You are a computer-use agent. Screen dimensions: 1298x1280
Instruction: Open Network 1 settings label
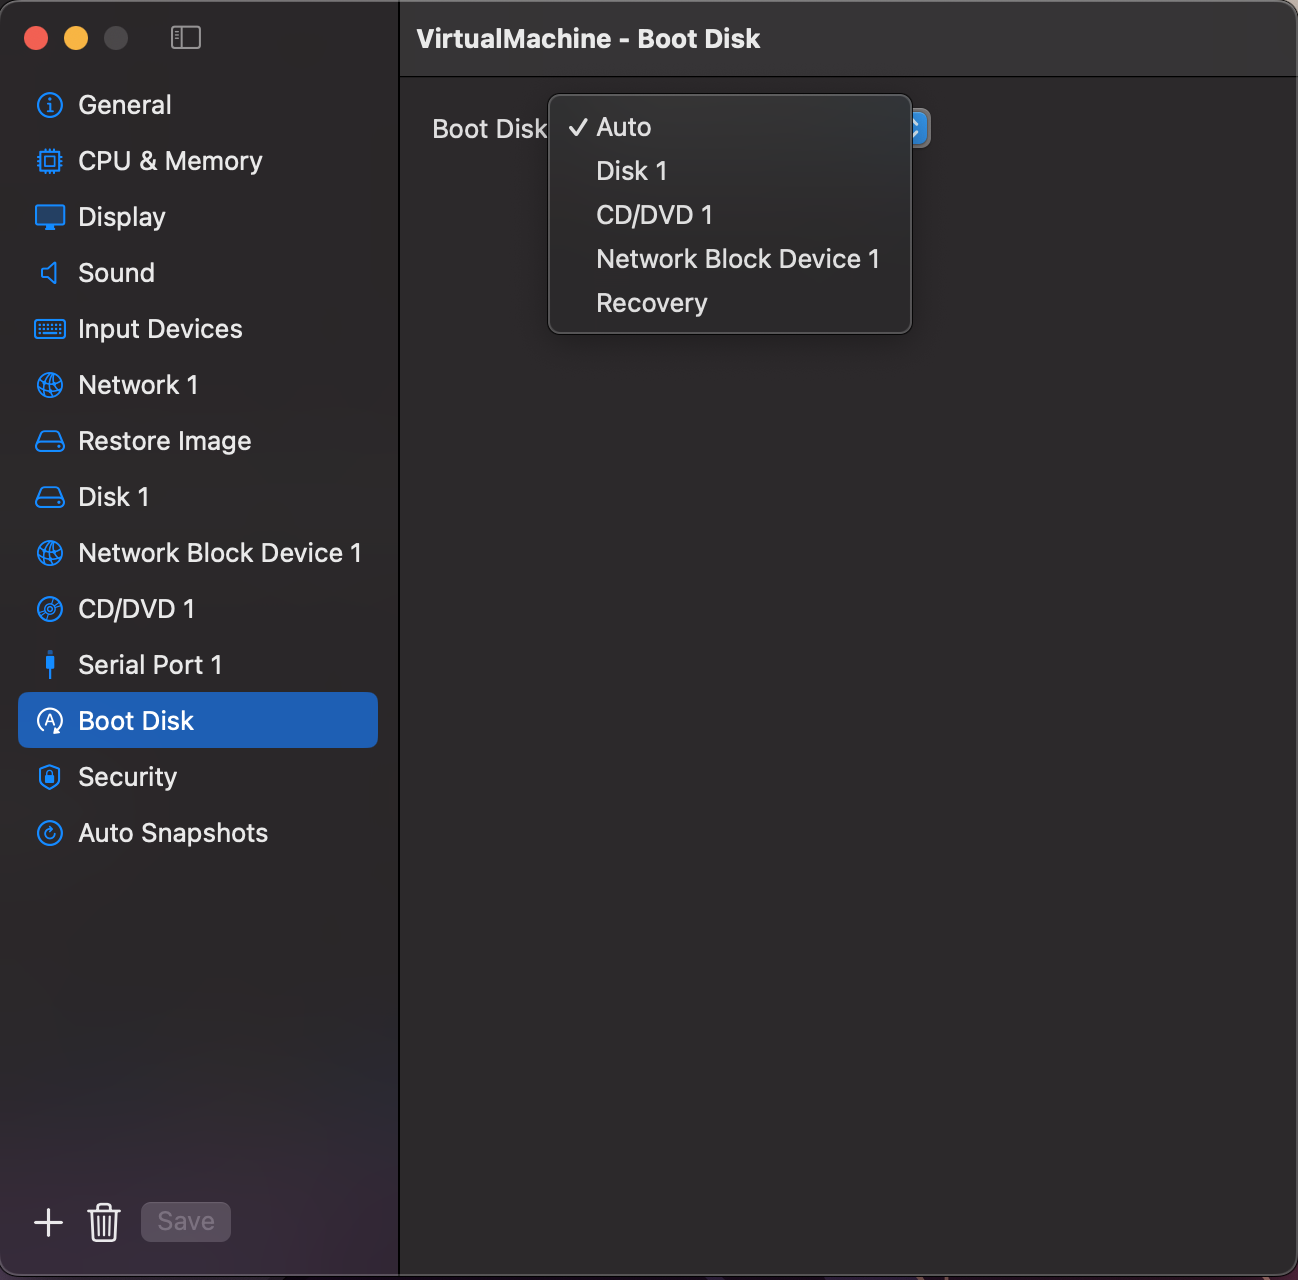[x=138, y=385]
